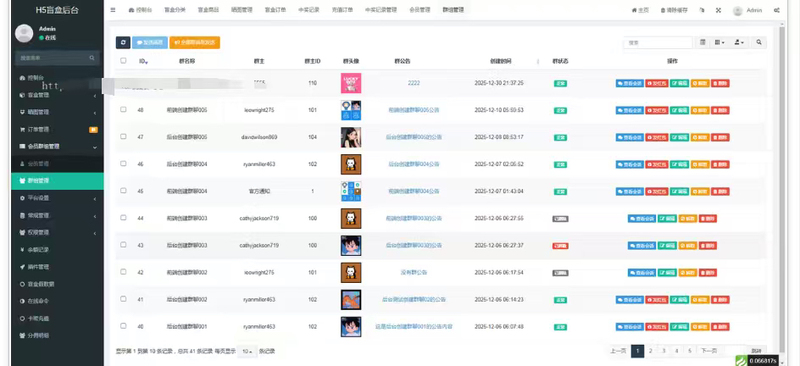Click the blue 查看会话 button for row 42

tap(642, 273)
